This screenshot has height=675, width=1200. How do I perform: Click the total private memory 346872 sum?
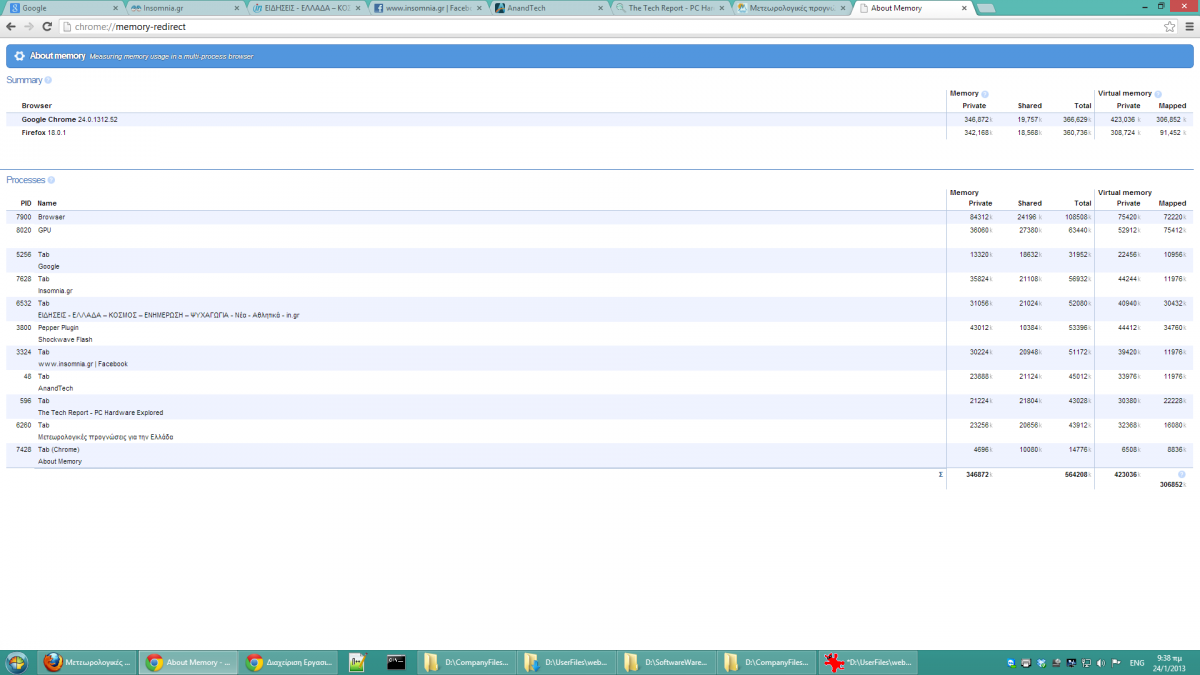coord(977,474)
